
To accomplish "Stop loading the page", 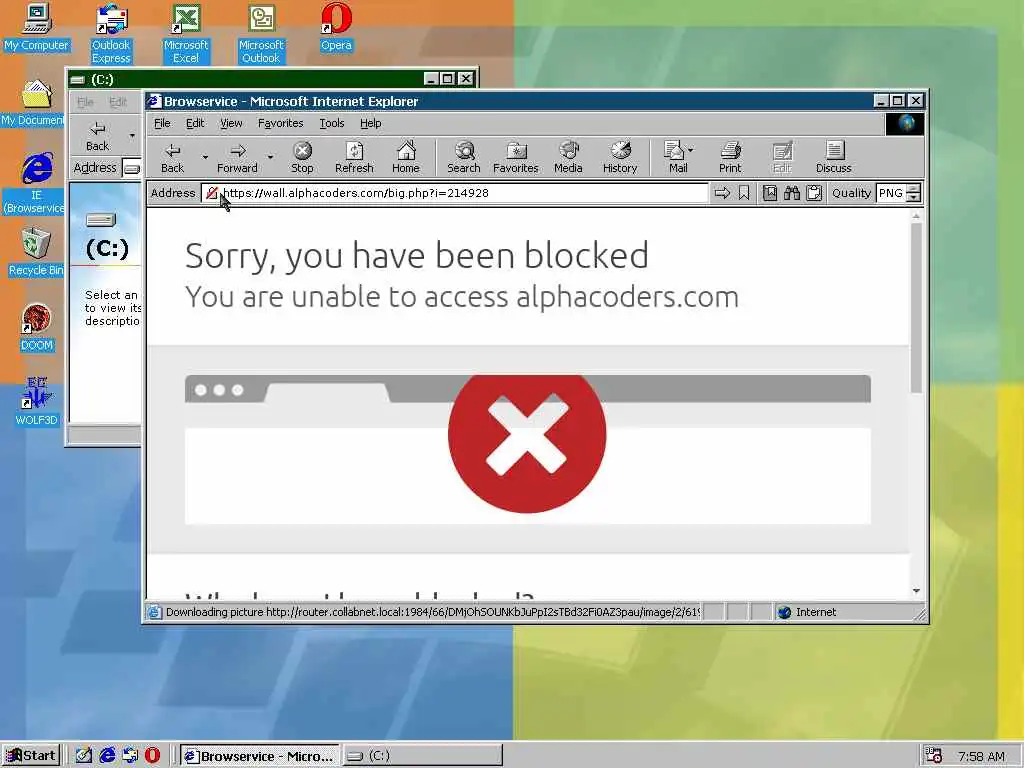I will pyautogui.click(x=302, y=158).
